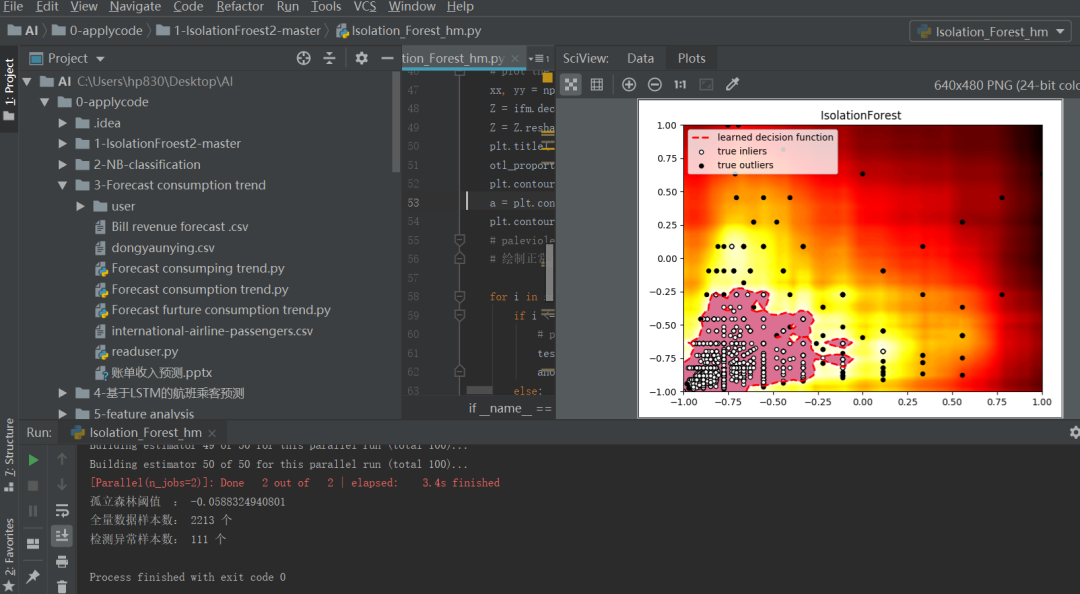Close the Isolation_Forest_hm.py editor tab
Image resolution: width=1080 pixels, height=594 pixels.
tap(515, 59)
